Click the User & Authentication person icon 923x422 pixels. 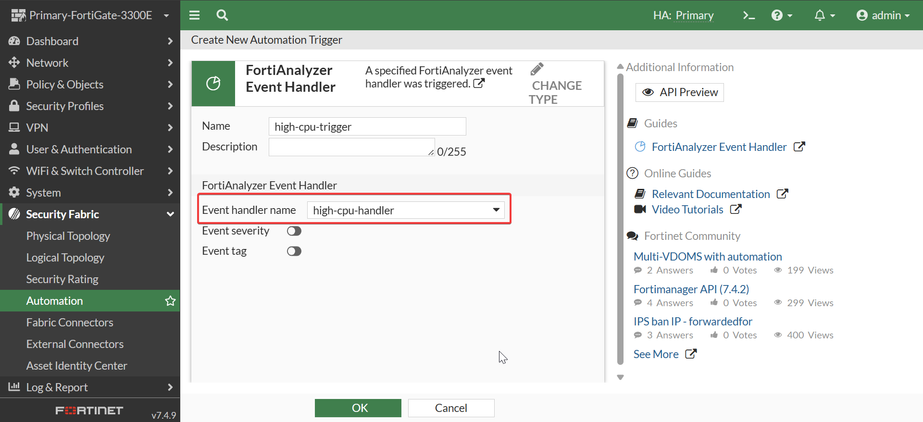point(14,149)
